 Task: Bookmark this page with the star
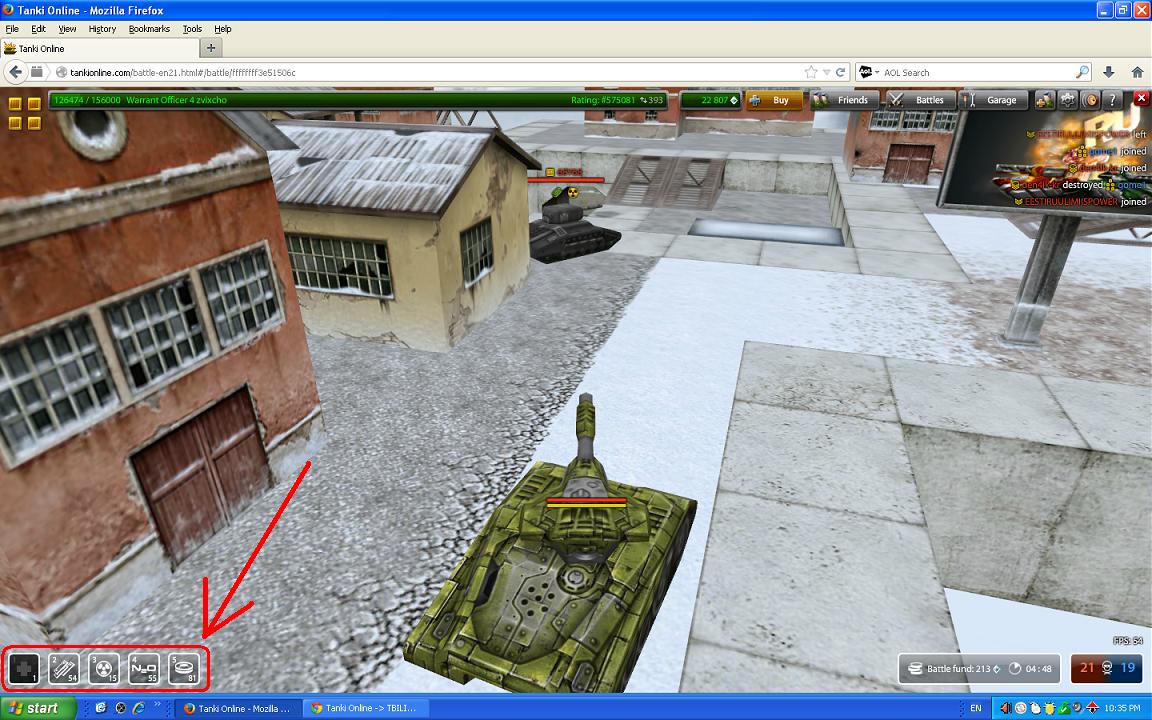811,72
